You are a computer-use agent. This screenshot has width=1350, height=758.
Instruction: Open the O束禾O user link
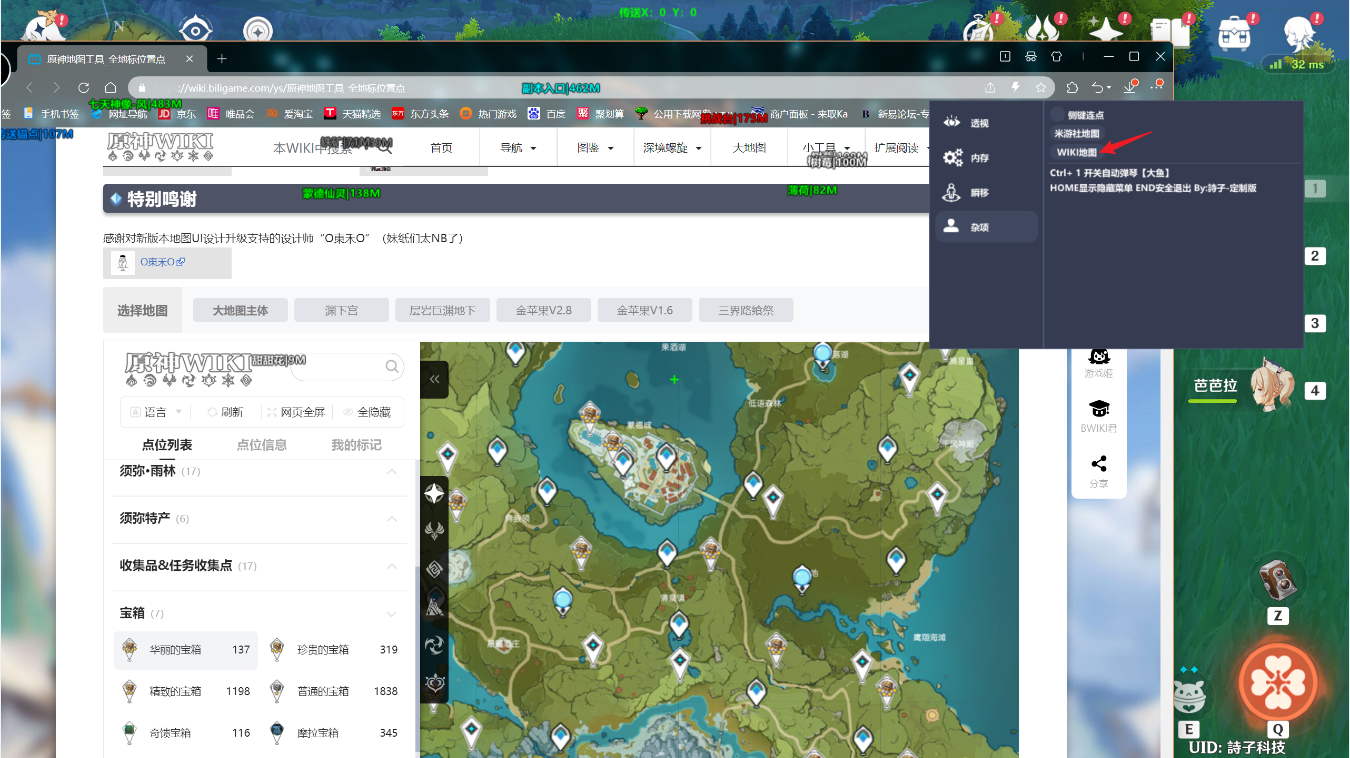click(x=162, y=262)
